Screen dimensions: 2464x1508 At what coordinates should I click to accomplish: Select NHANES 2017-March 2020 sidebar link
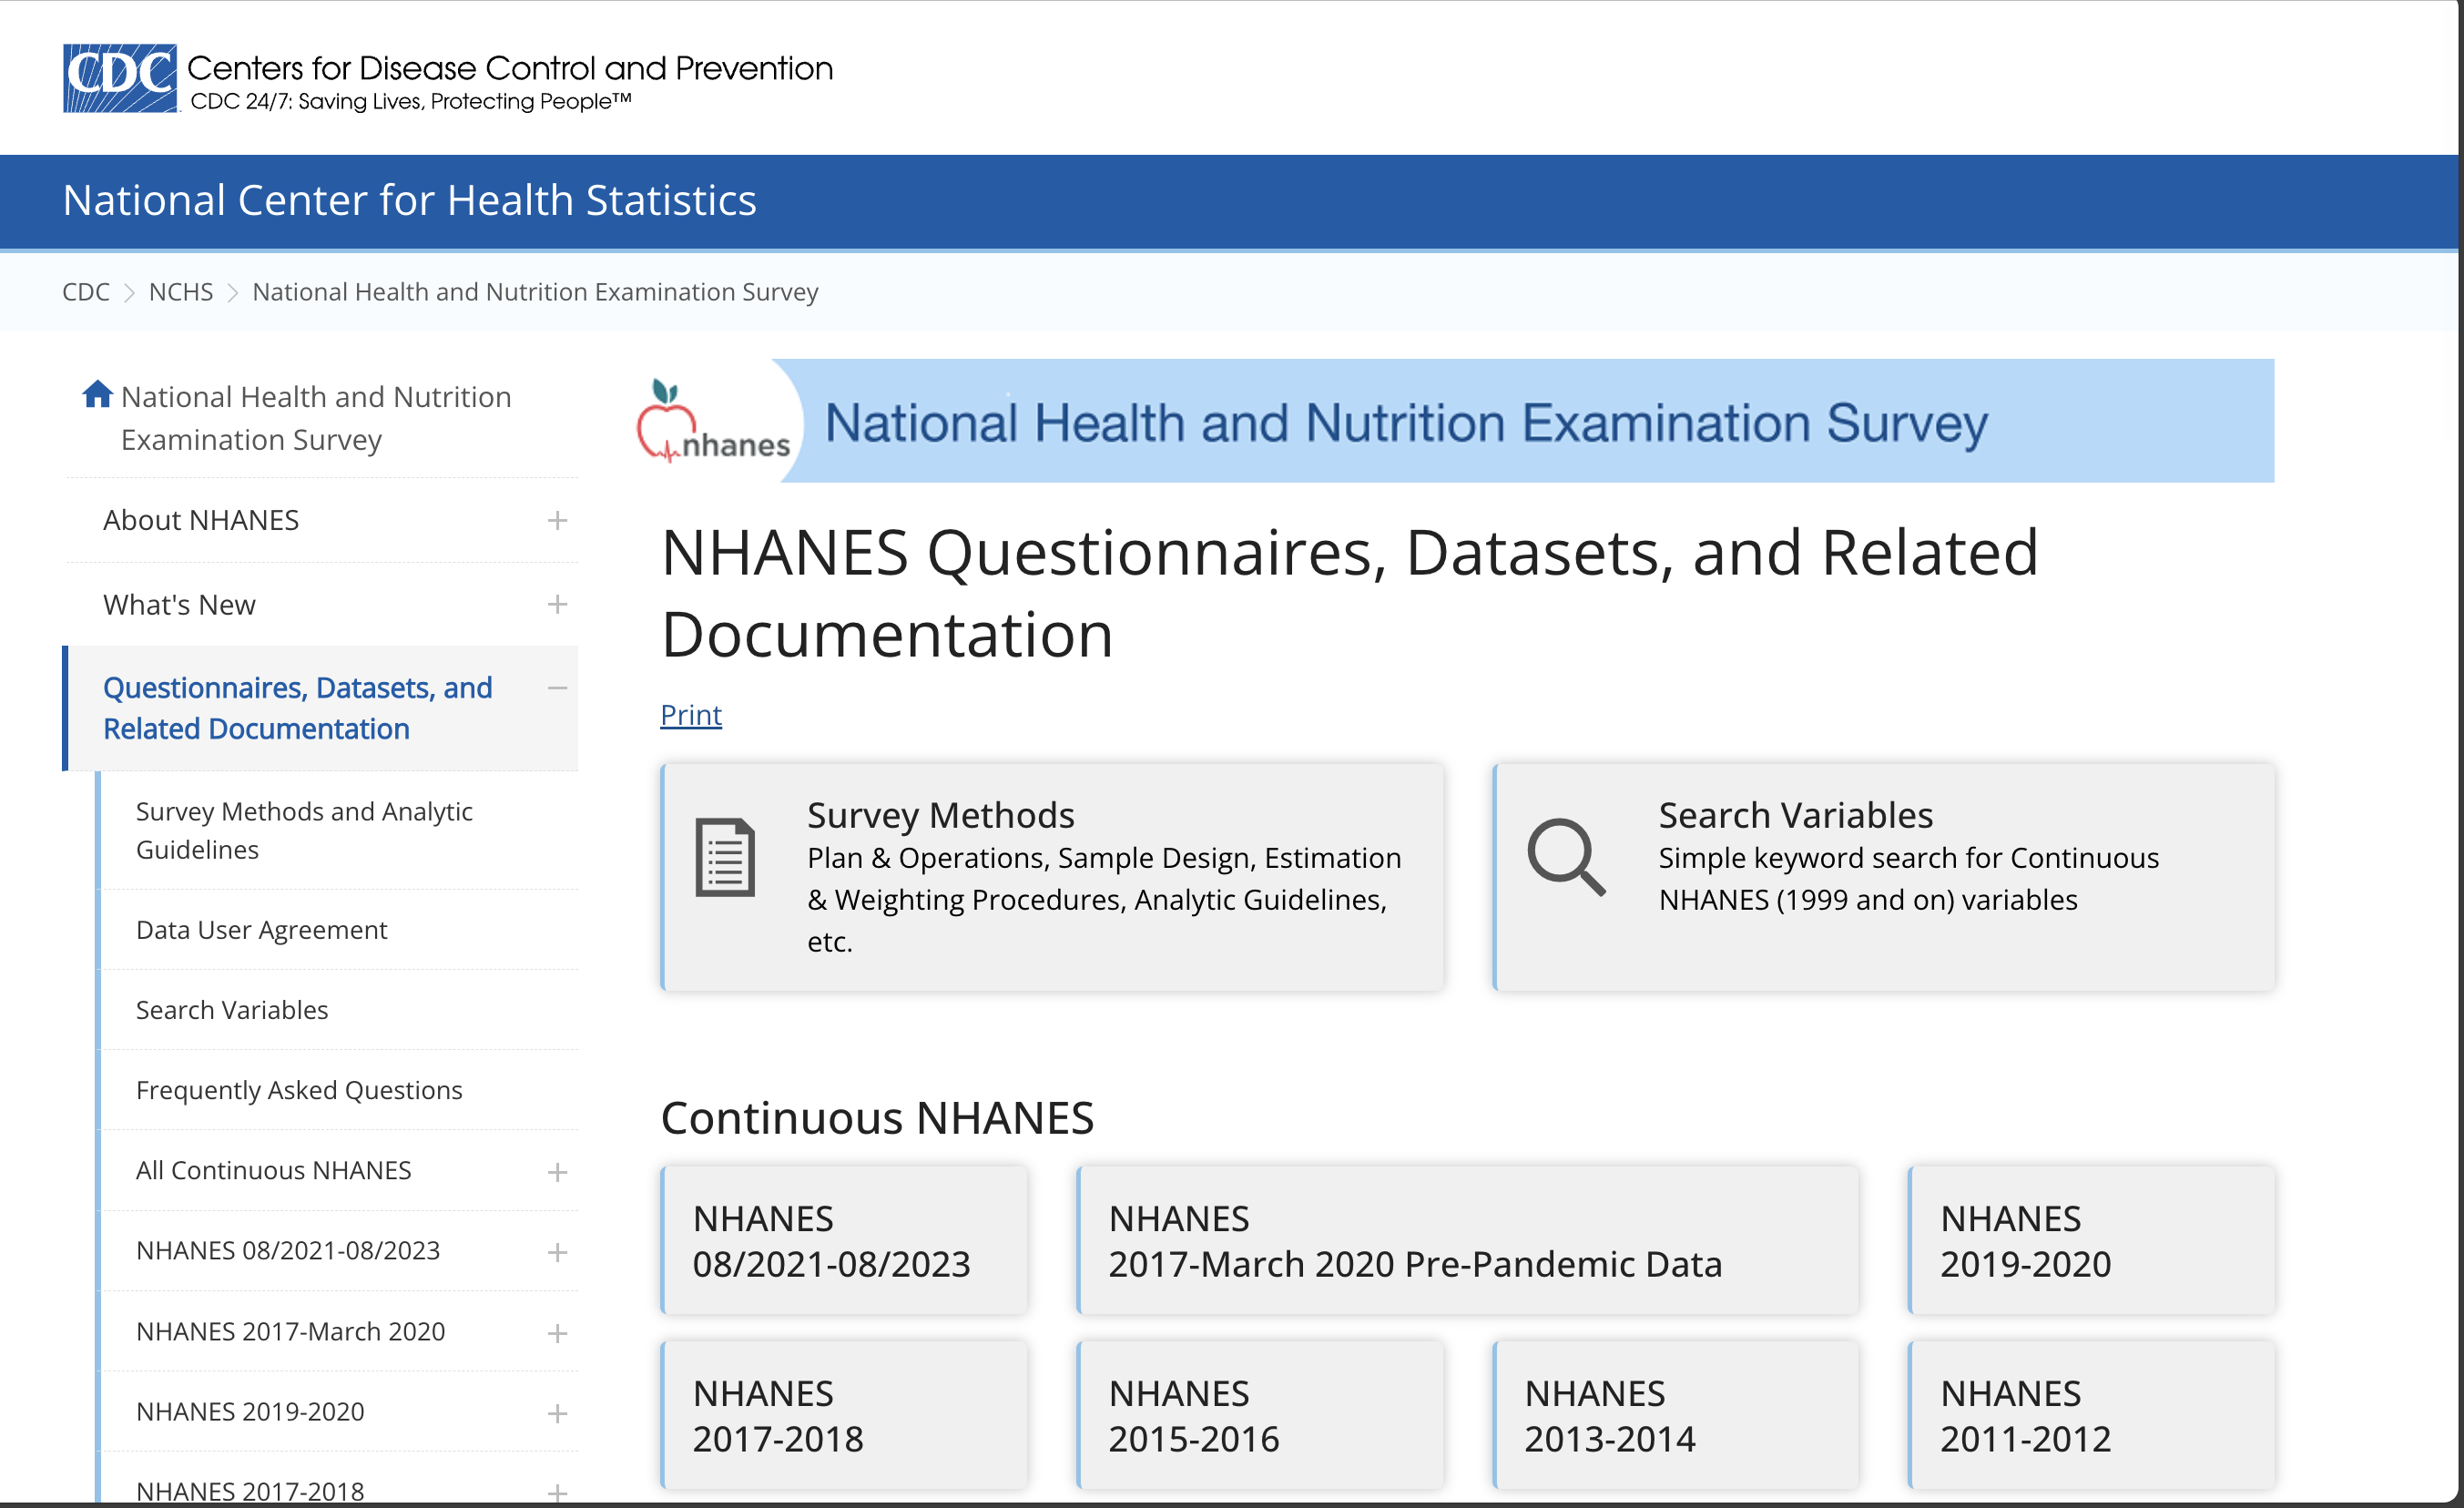[x=290, y=1331]
